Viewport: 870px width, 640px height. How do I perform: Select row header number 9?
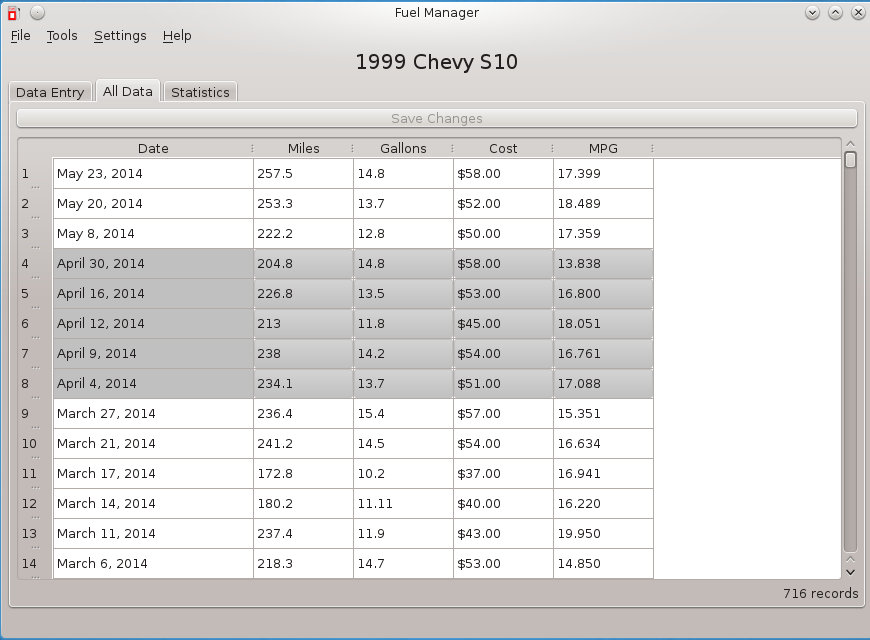[36, 414]
